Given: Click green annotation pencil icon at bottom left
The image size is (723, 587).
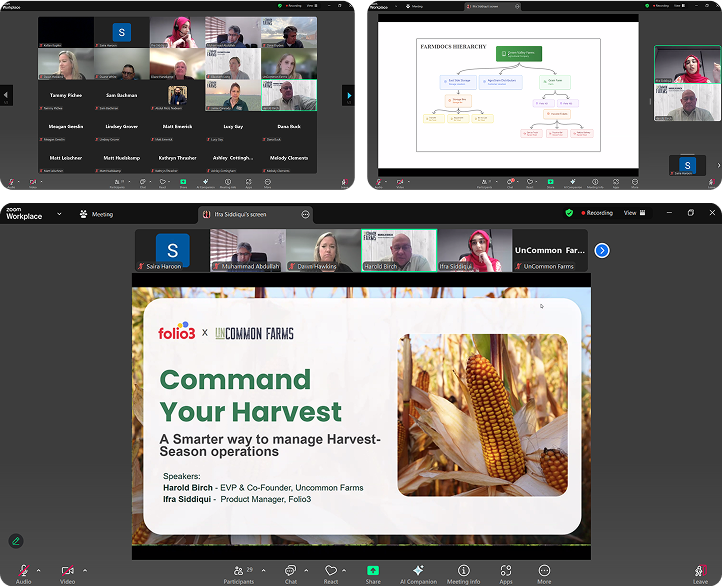Looking at the screenshot, I should pos(16,540).
